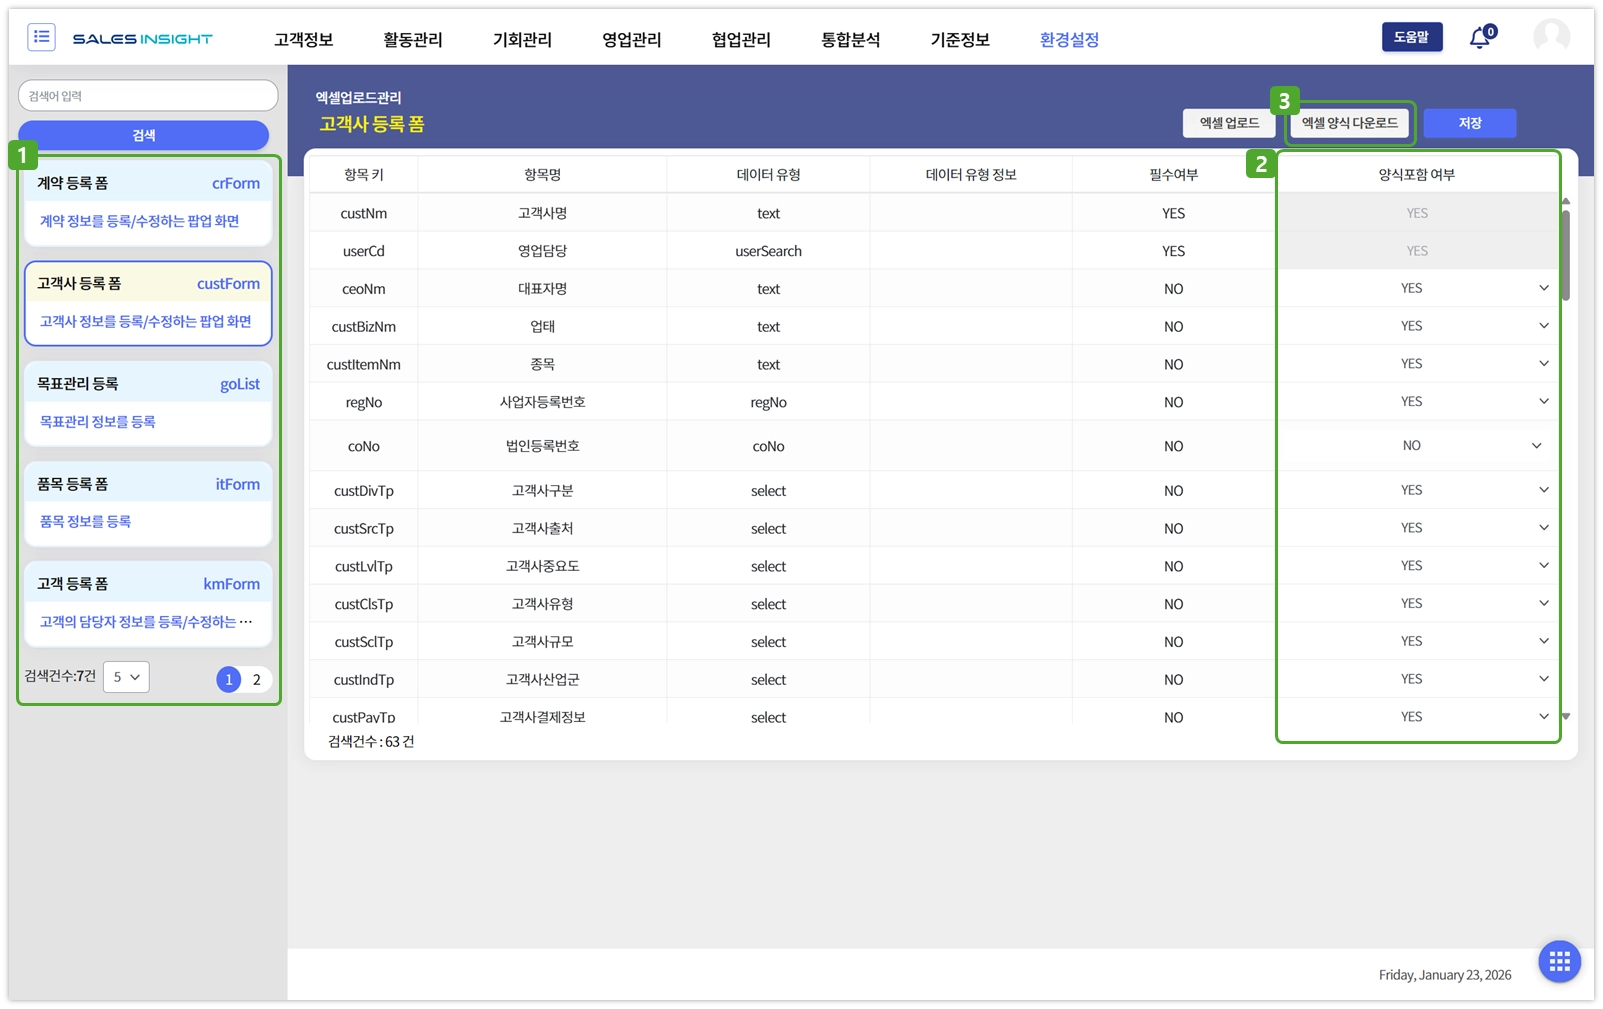The image size is (1603, 1009).
Task: Open 양식포함 dropdown for custIndTp row
Action: point(1417,679)
